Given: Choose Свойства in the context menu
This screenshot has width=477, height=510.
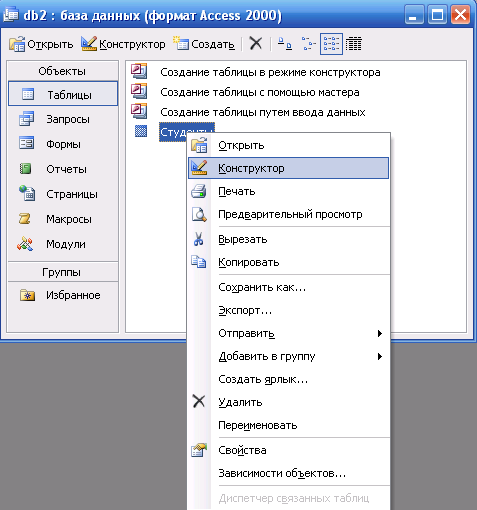Looking at the screenshot, I should click(x=289, y=450).
